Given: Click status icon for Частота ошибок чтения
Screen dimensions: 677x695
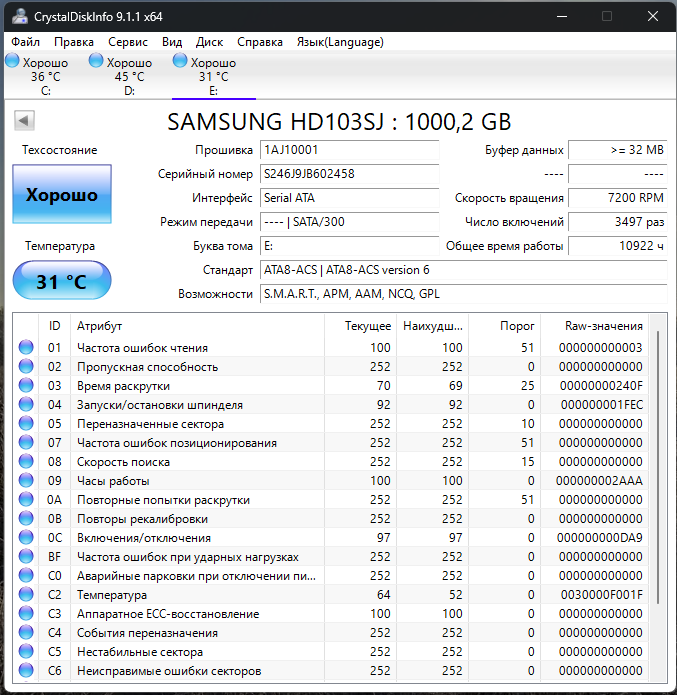Looking at the screenshot, I should pos(26,347).
